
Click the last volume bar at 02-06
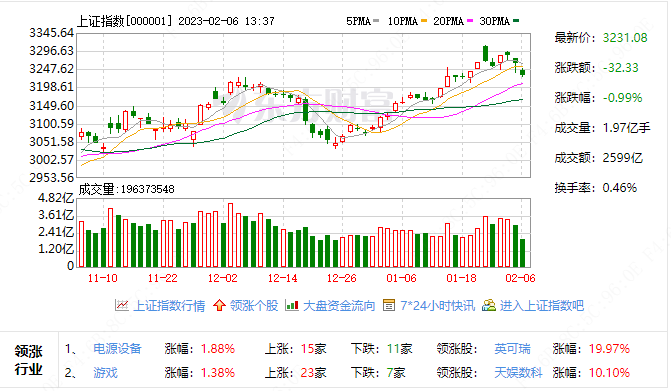point(523,253)
